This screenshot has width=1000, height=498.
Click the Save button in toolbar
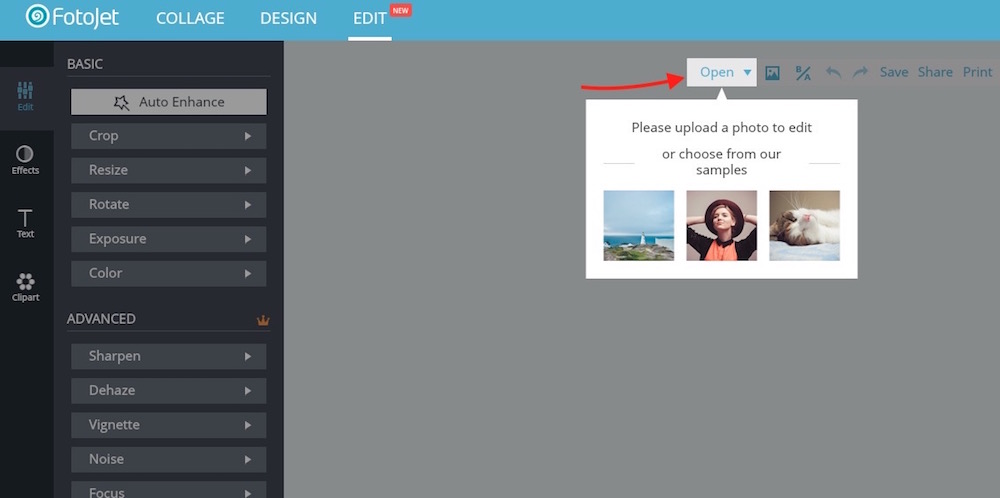pyautogui.click(x=894, y=72)
